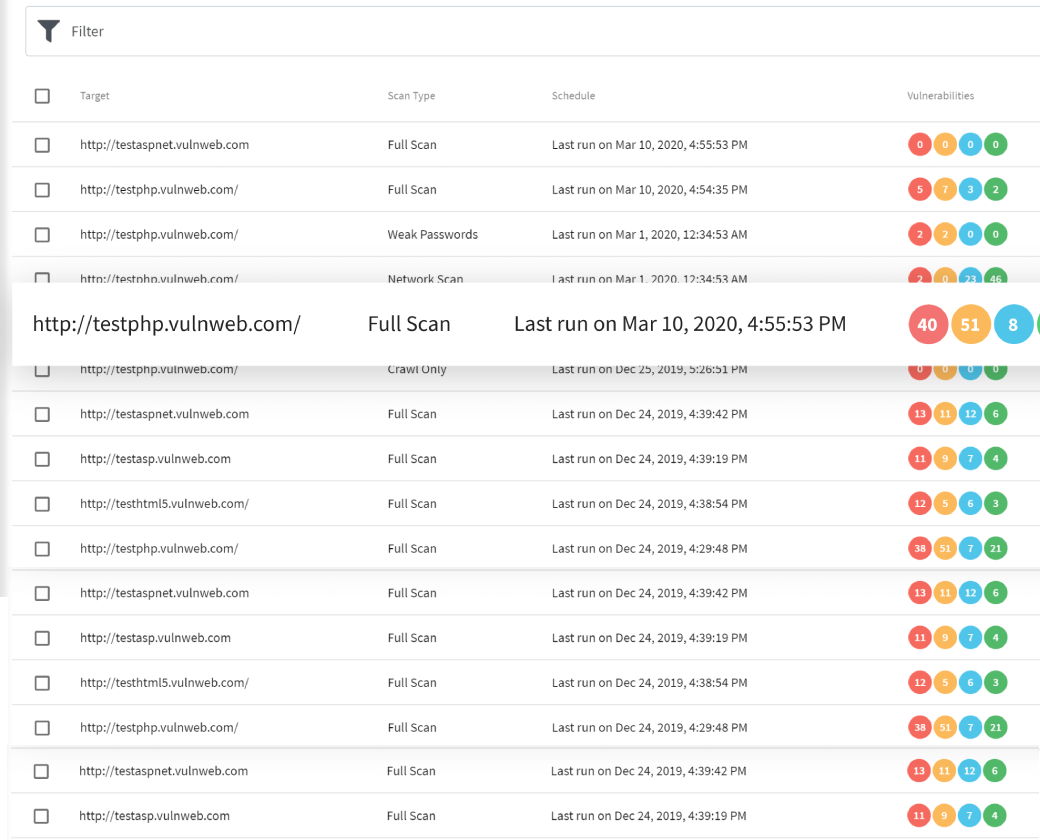Click the green 46 badge on Network Scan row
The width and height of the screenshot is (1040, 840).
[x=995, y=279]
